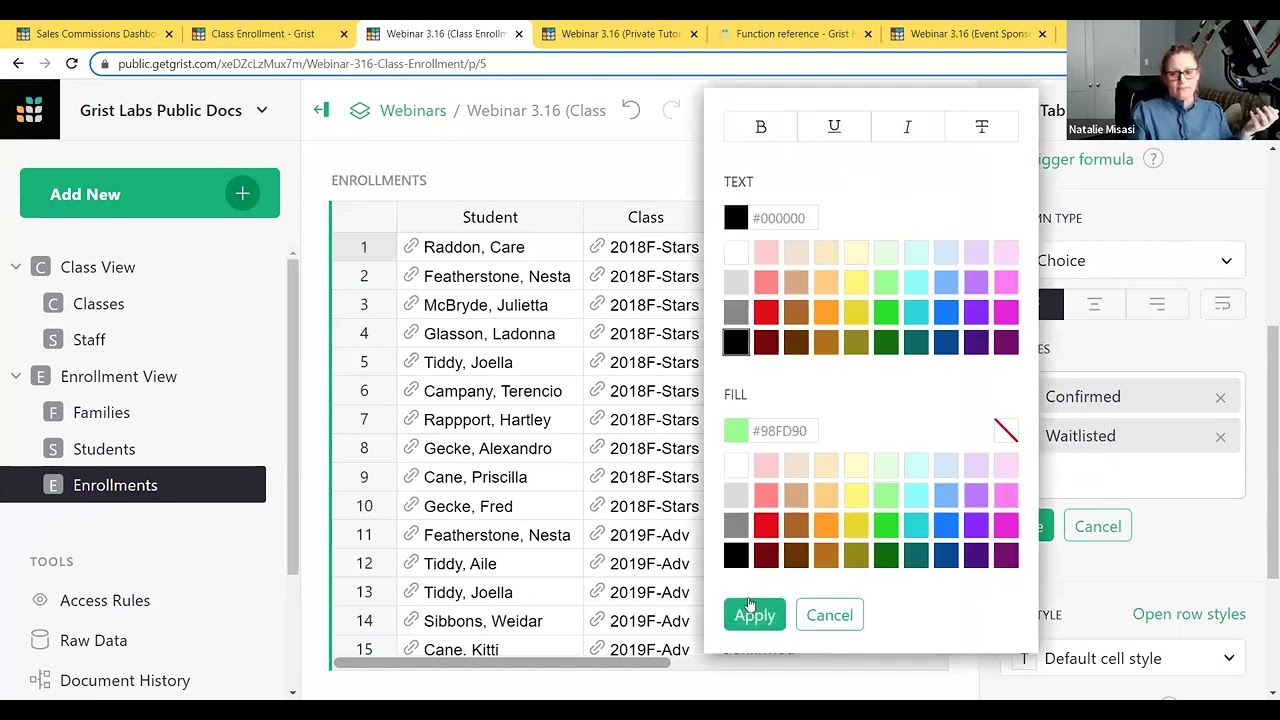Image resolution: width=1280 pixels, height=720 pixels.
Task: Reload the page
Action: tap(71, 63)
